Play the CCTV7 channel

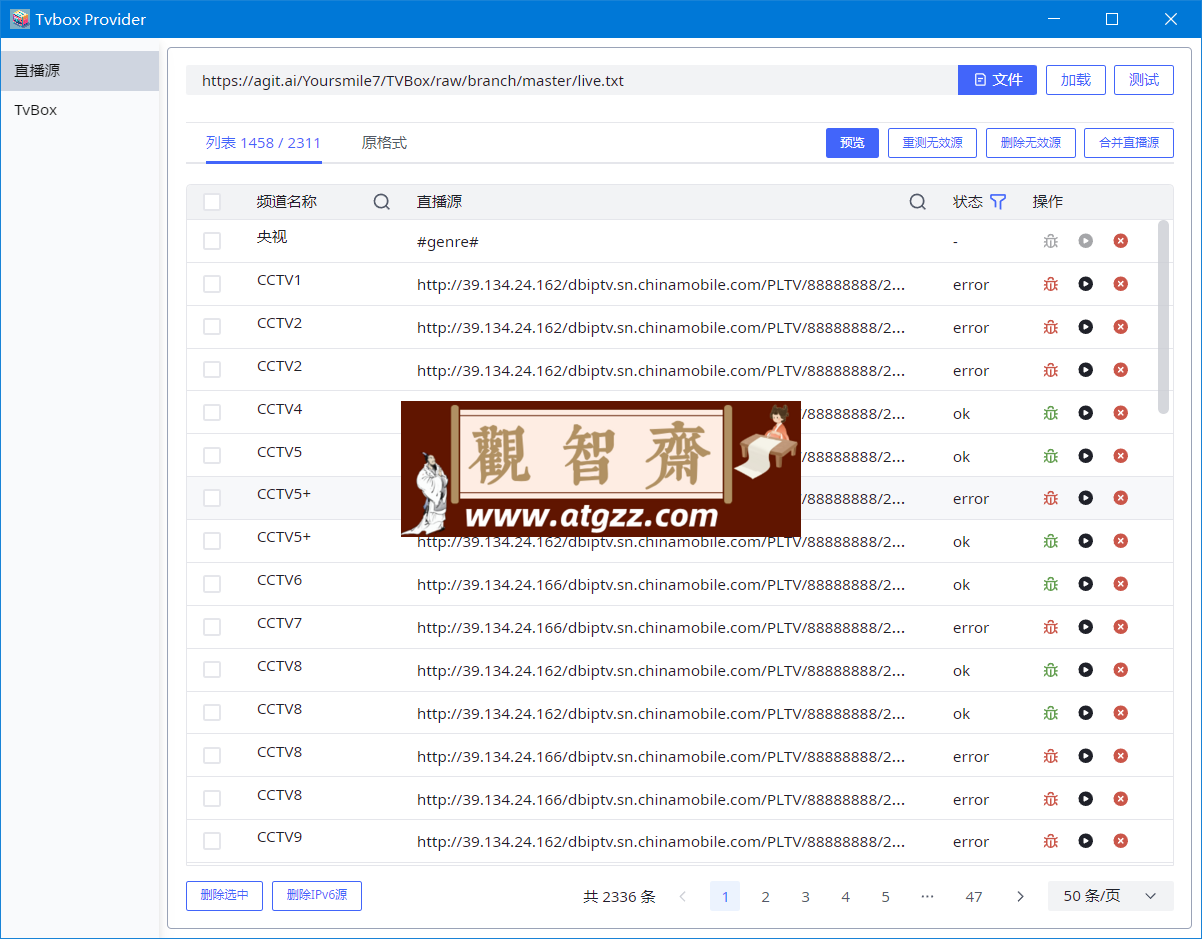[x=1085, y=627]
